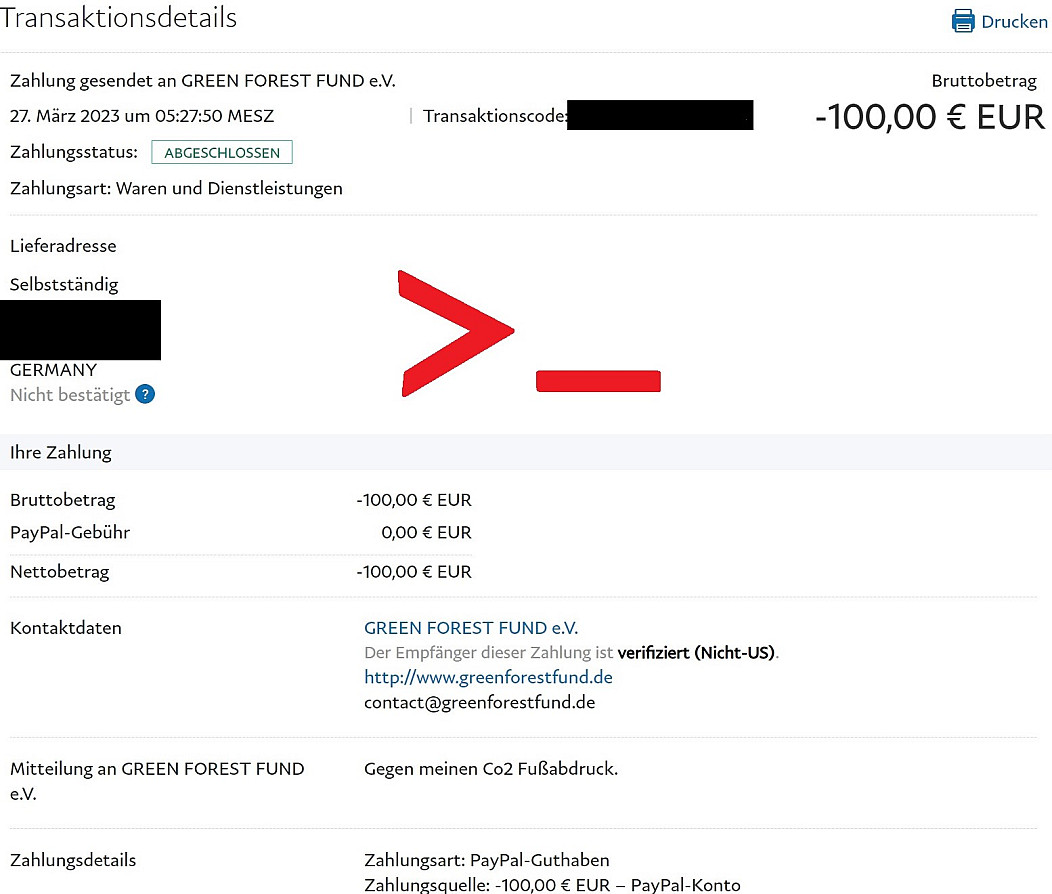This screenshot has height=894, width=1052.
Task: Click the bold verifiziert (Nicht-US) text
Action: 697,653
